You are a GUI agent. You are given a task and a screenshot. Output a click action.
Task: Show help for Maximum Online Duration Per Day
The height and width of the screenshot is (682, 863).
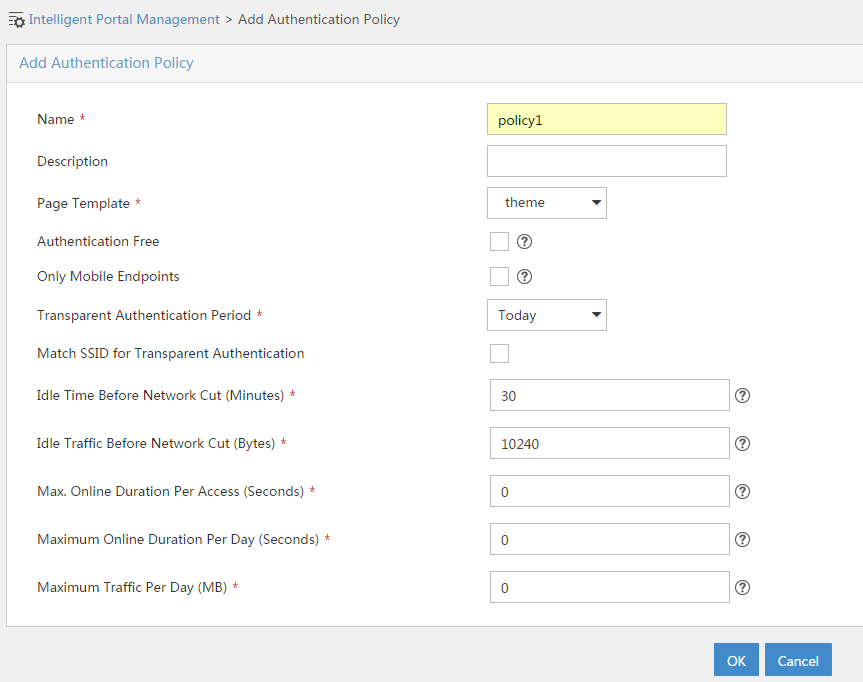[742, 539]
